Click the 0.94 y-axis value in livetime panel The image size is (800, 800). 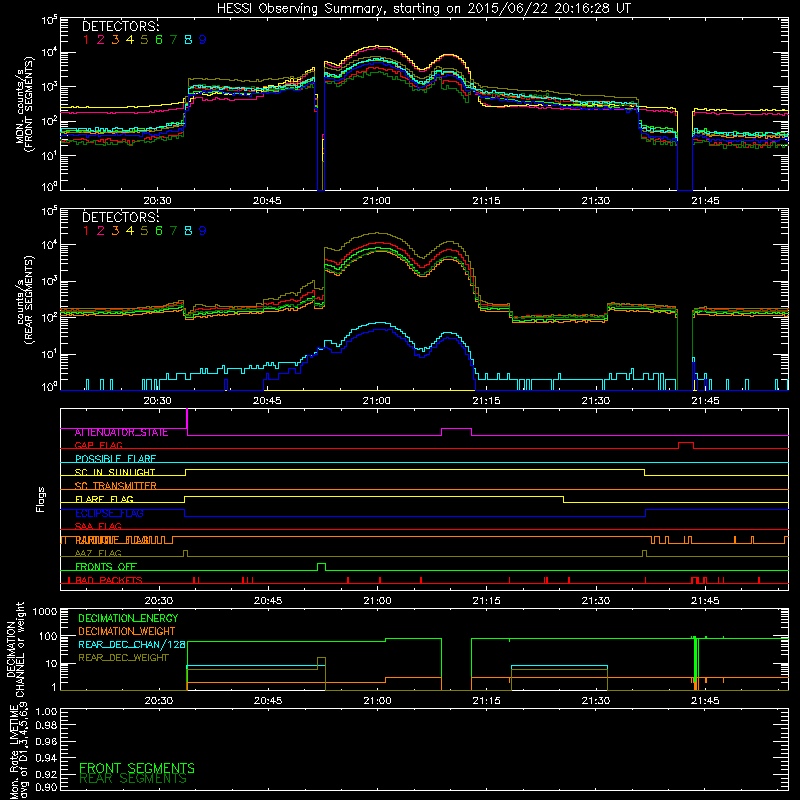46,758
